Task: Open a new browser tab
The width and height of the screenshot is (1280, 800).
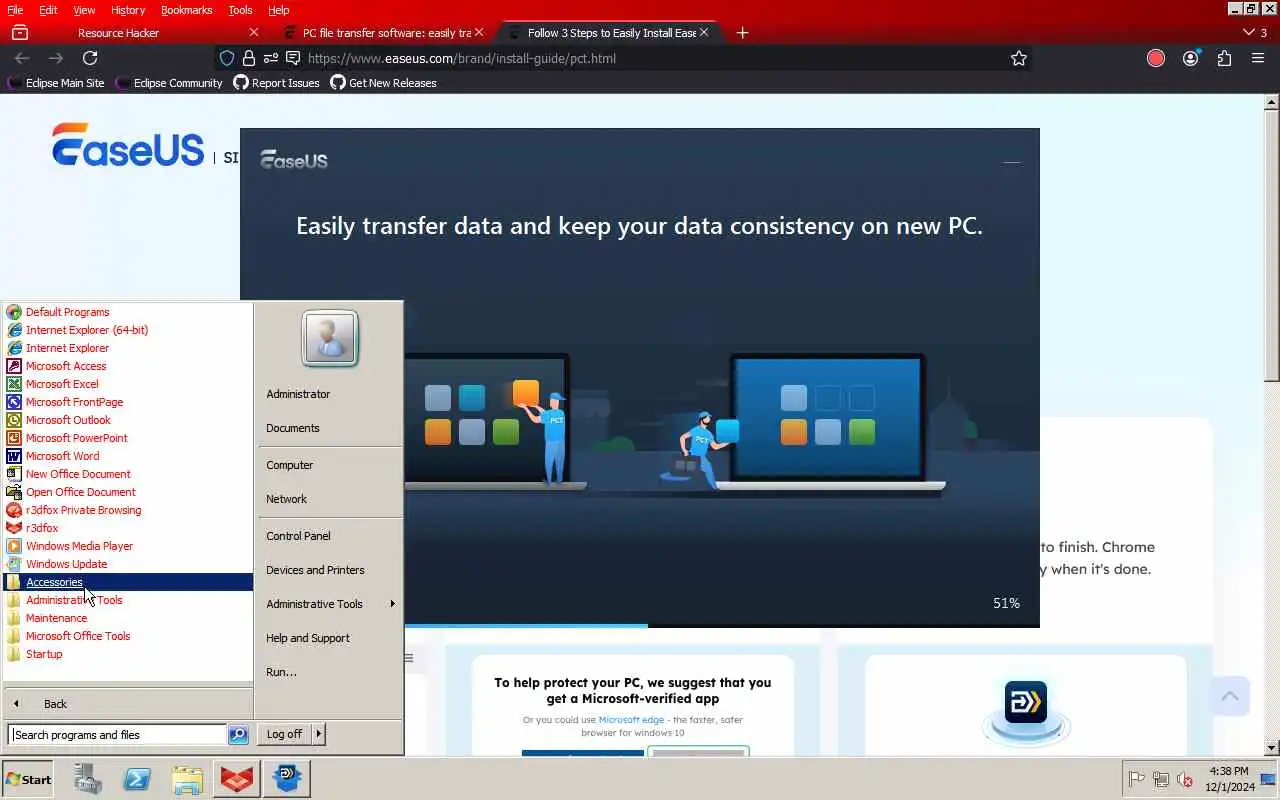Action: coord(742,33)
